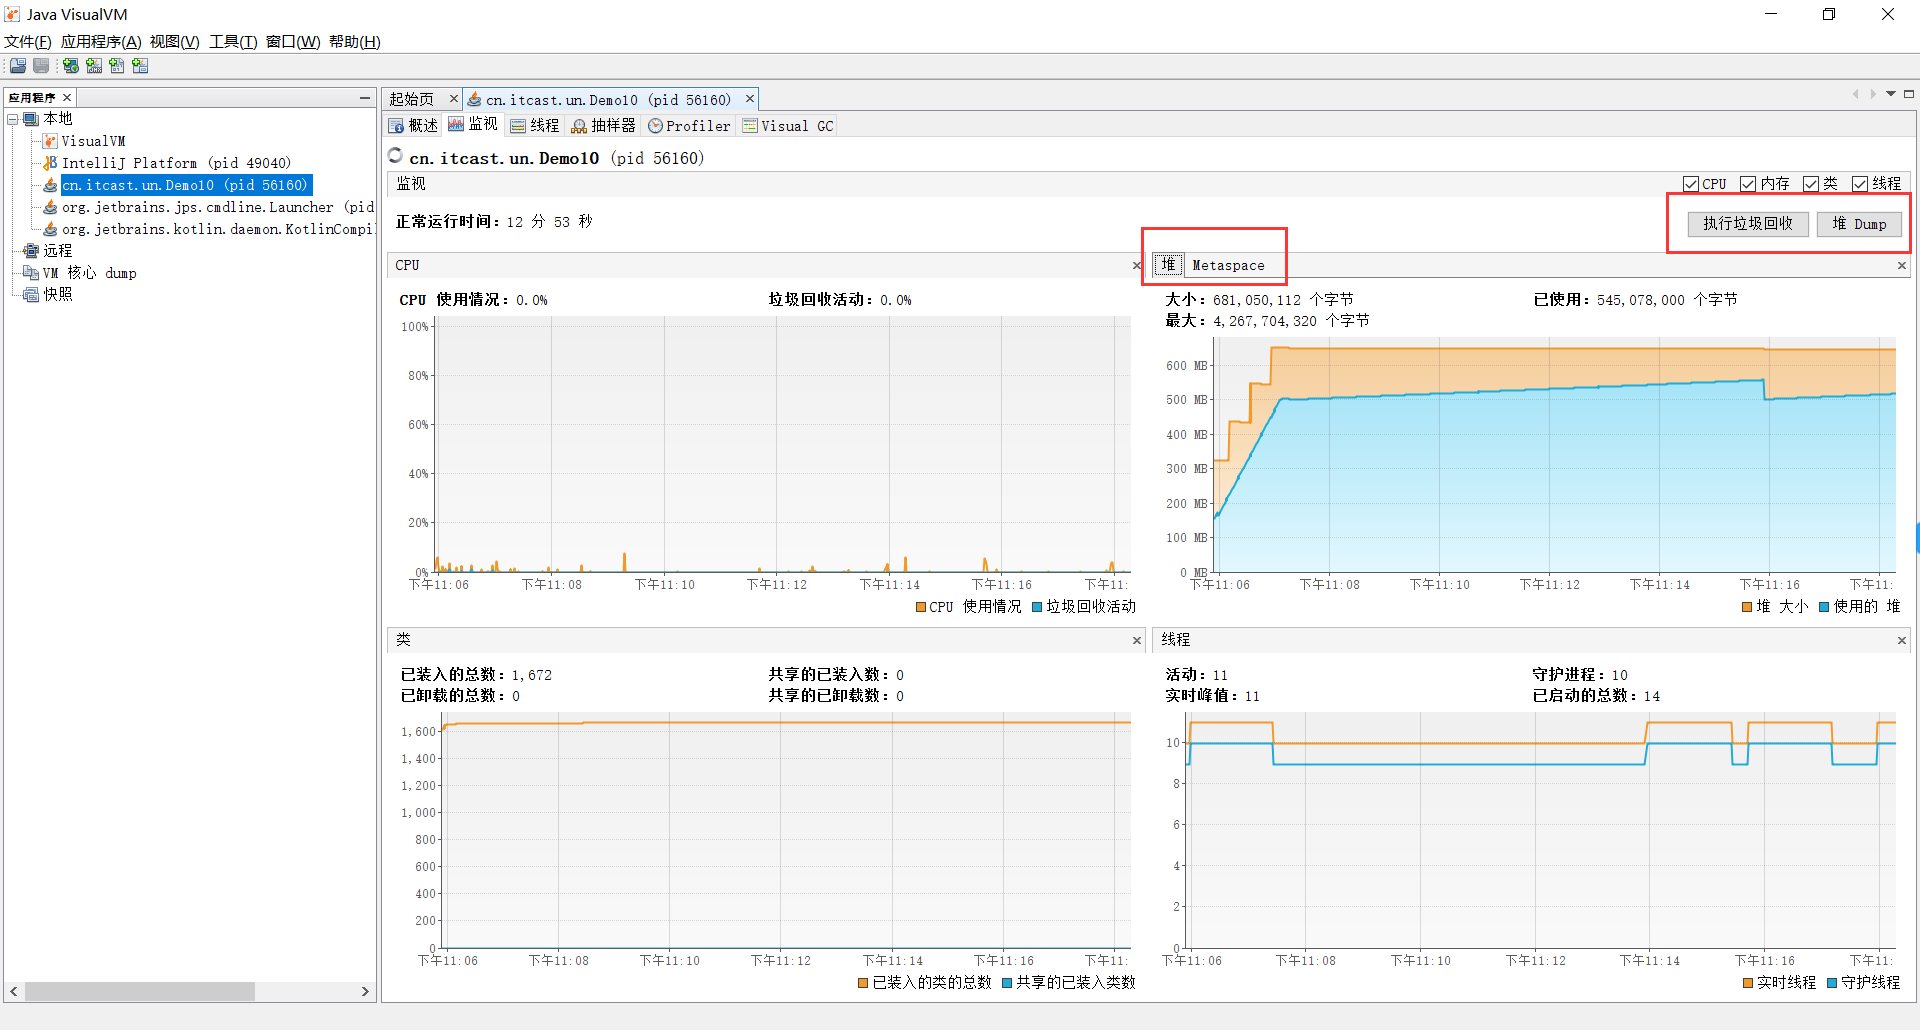Uncheck the CPU graph checkbox
Screen dimensions: 1920x1030
pyautogui.click(x=1691, y=184)
